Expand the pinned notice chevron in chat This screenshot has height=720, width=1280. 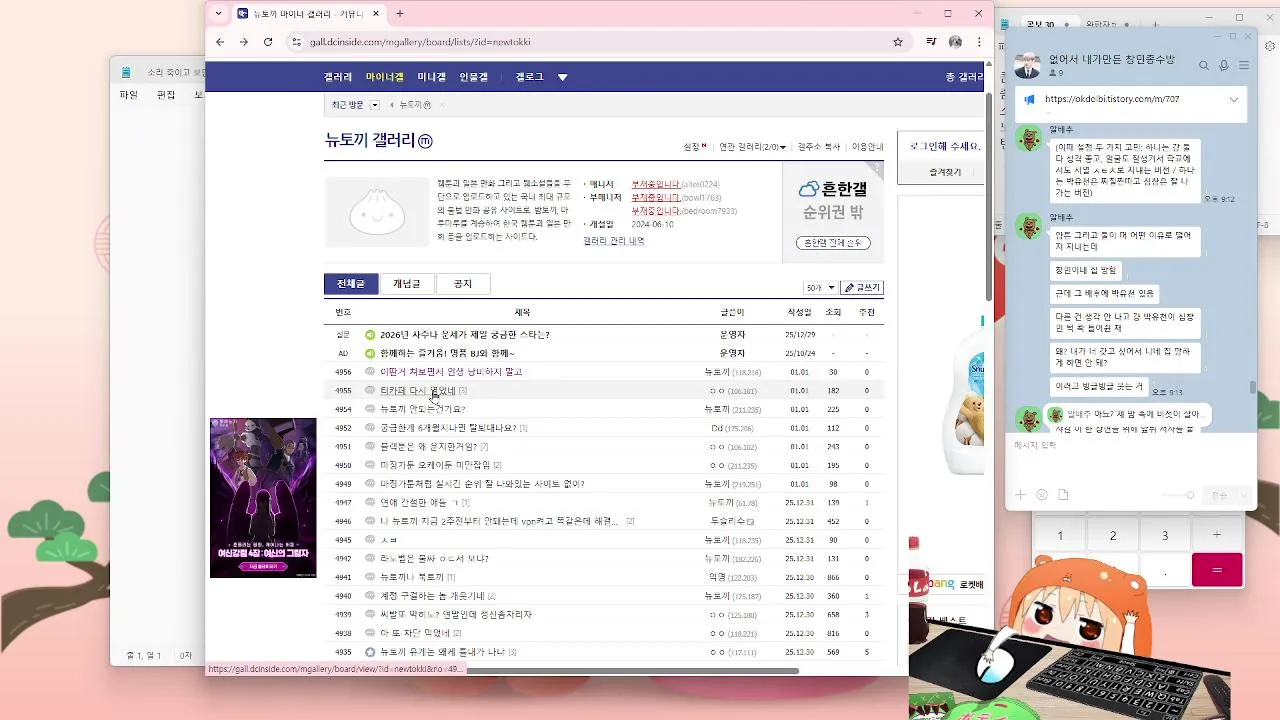pos(1234,100)
